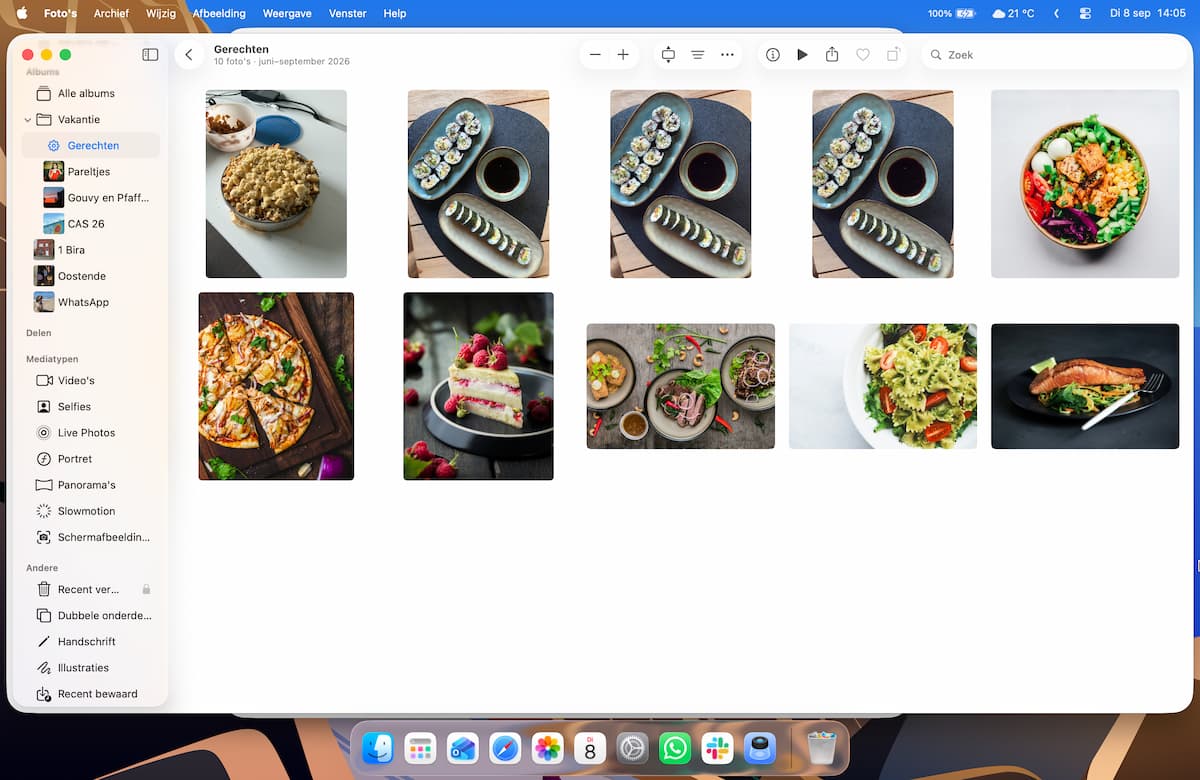Show Selfies media type

[x=90, y=406]
